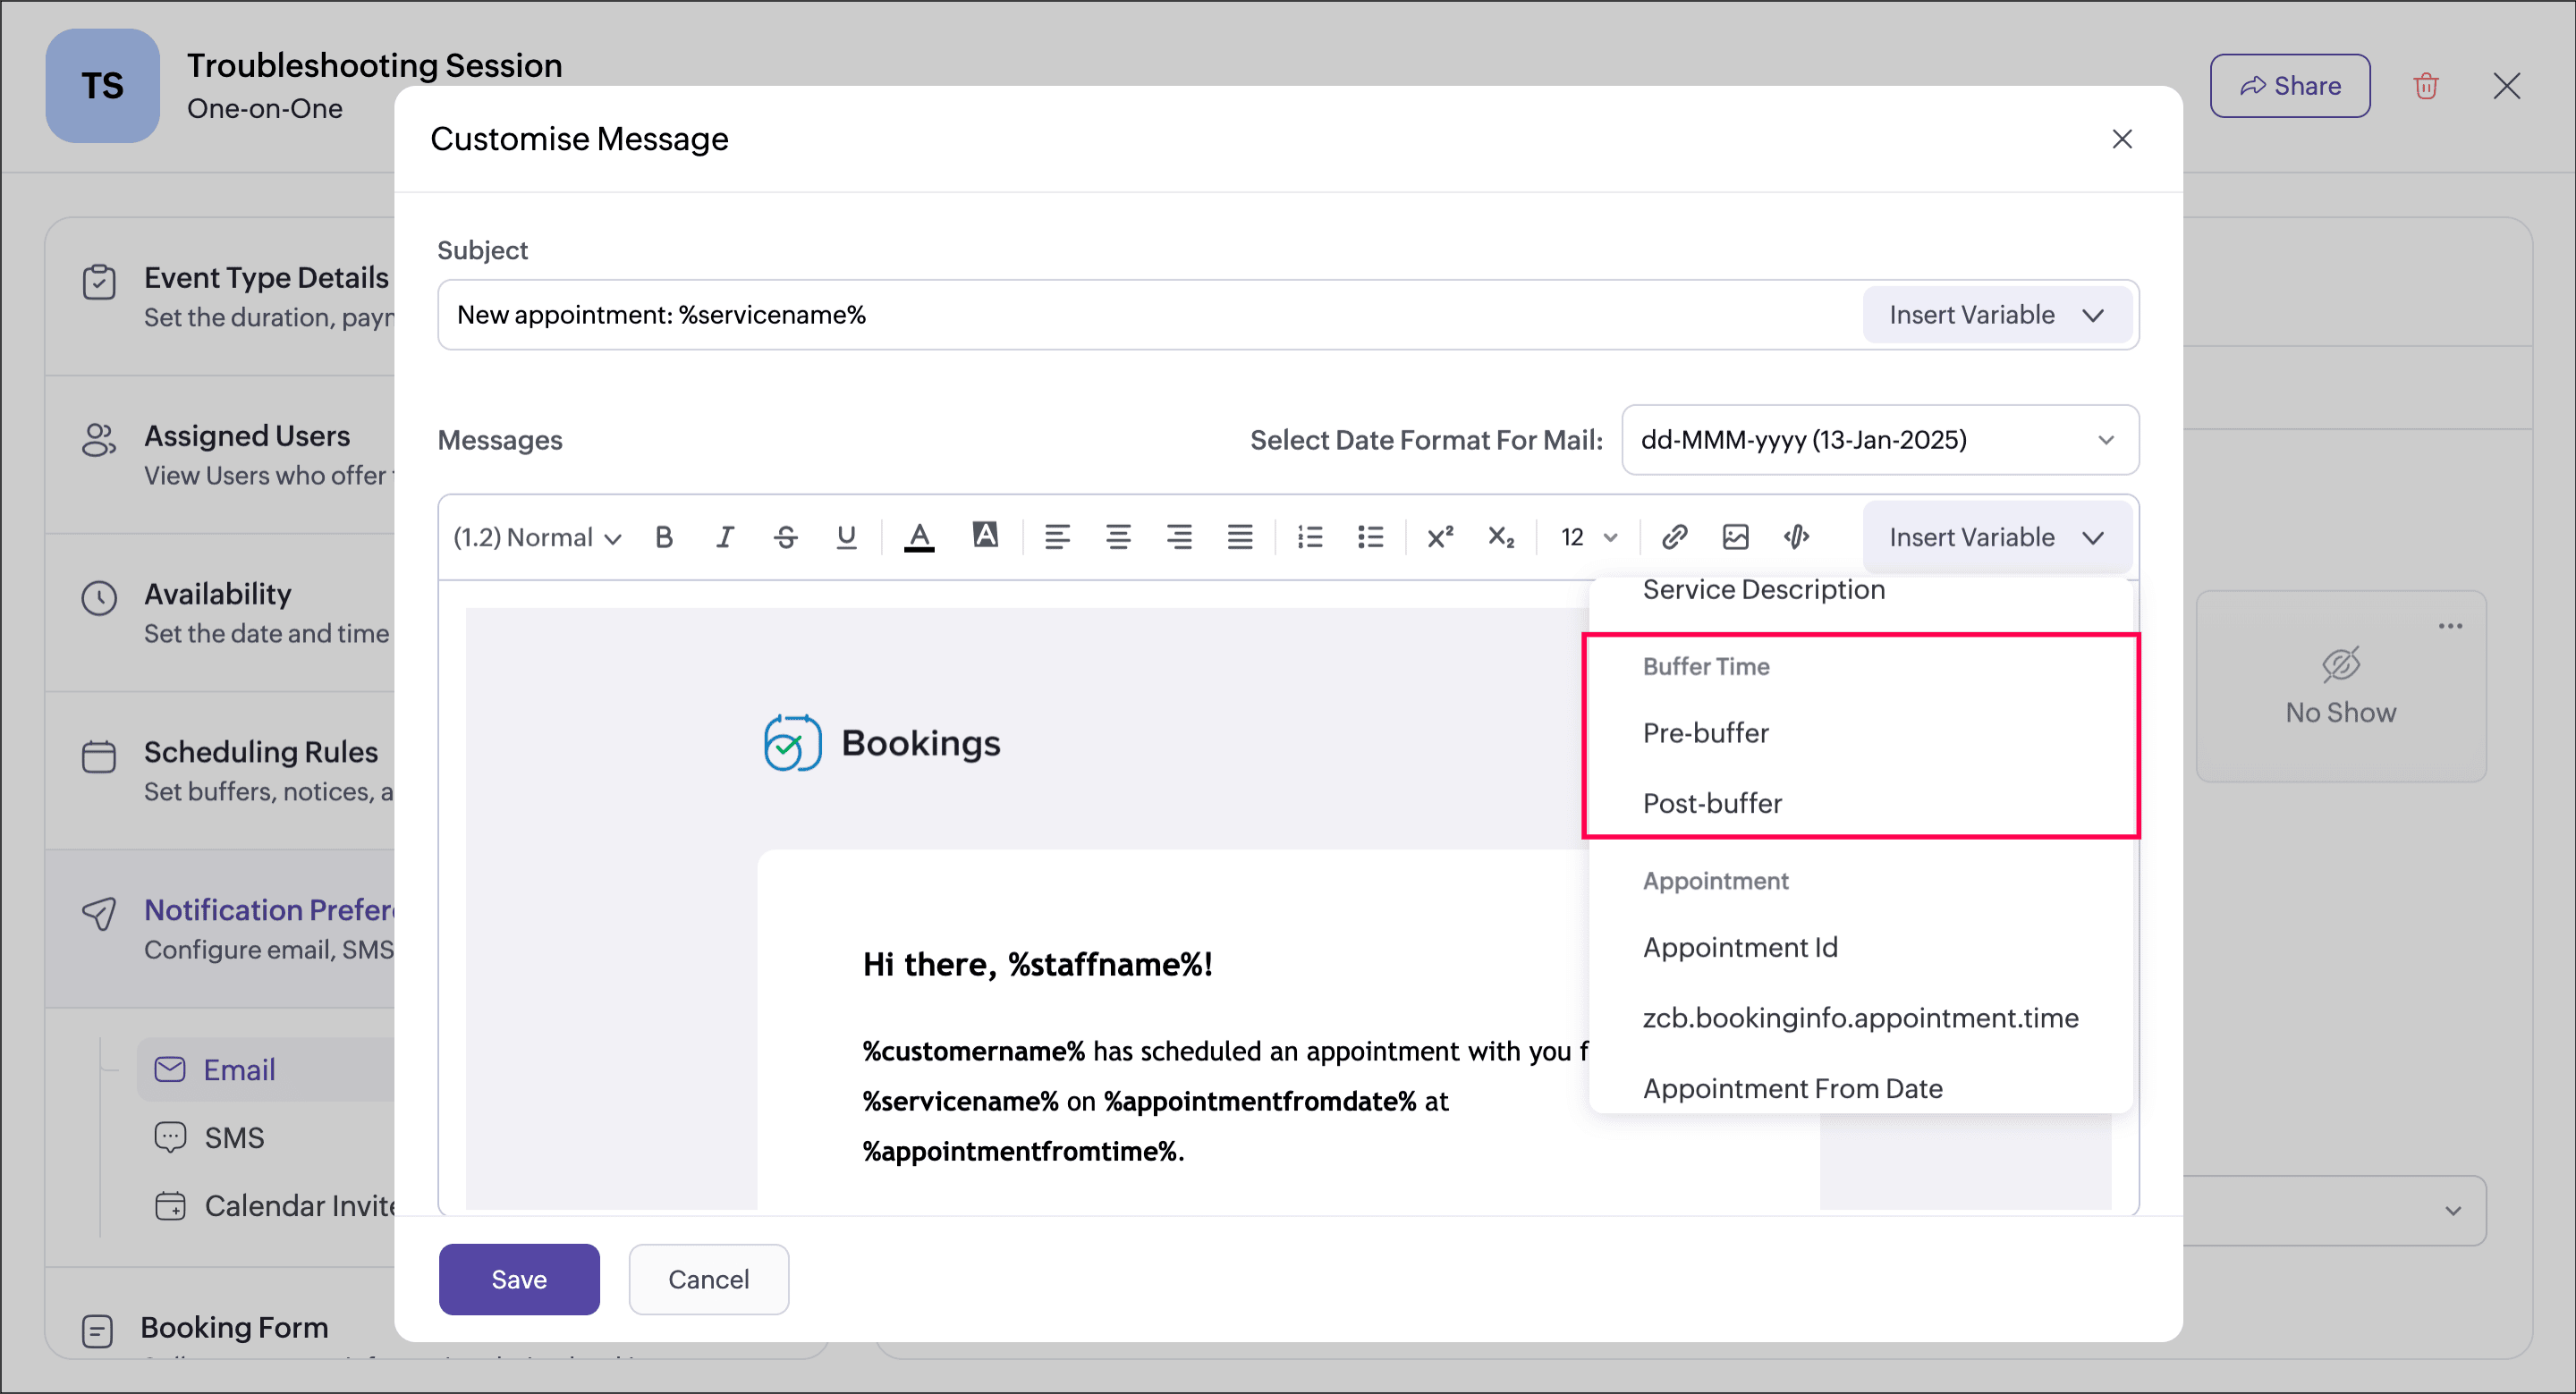2576x1394 pixels.
Task: Open the date format dropdown
Action: tap(1879, 440)
